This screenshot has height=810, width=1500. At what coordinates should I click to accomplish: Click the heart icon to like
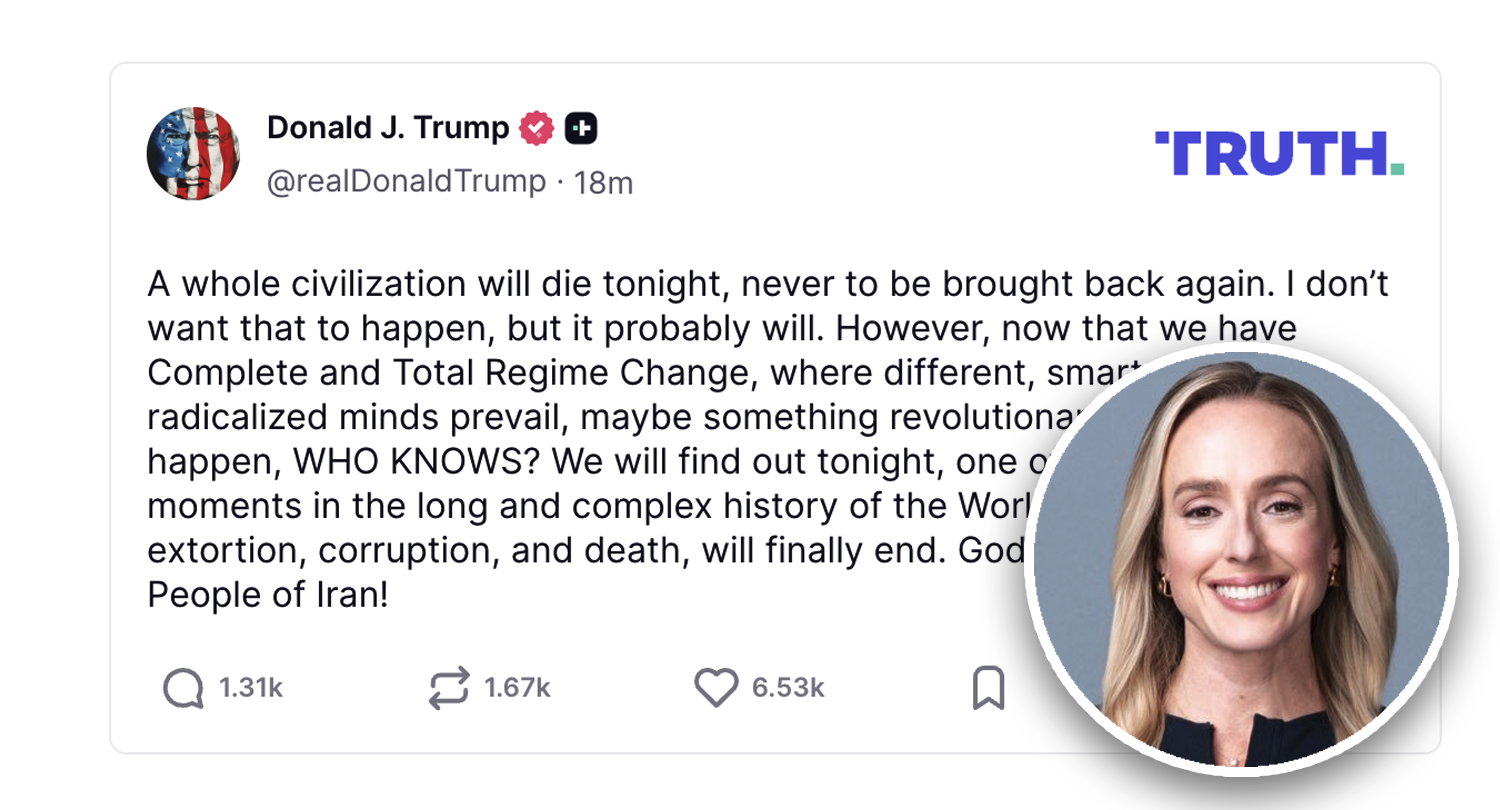tap(718, 686)
